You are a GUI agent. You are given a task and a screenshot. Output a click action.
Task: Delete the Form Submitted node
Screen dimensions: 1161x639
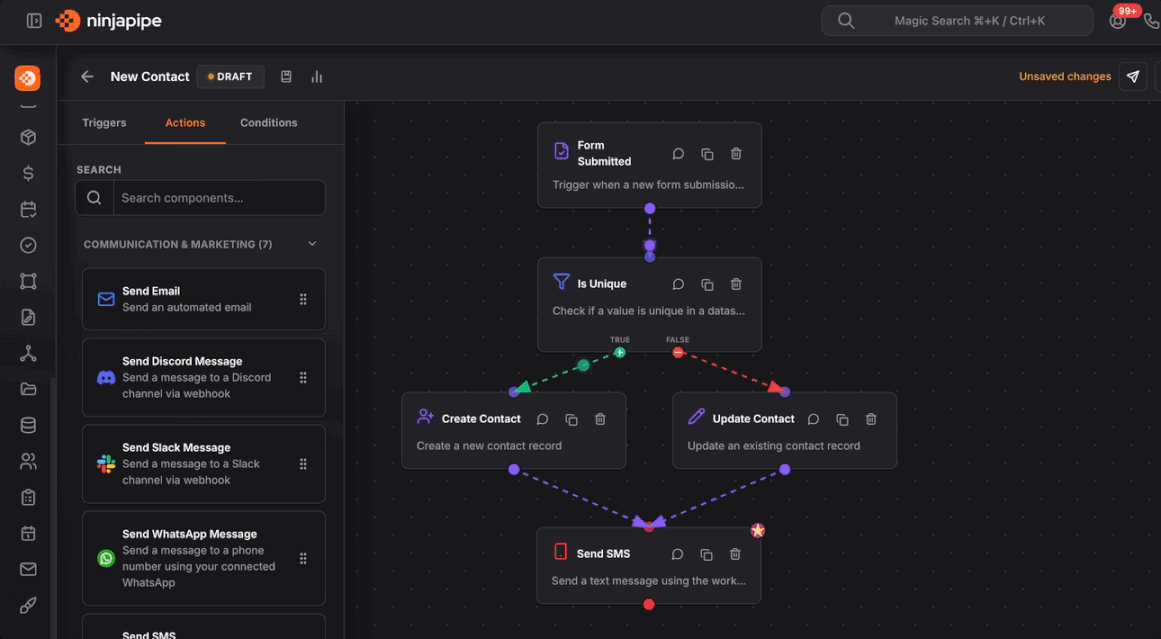736,154
